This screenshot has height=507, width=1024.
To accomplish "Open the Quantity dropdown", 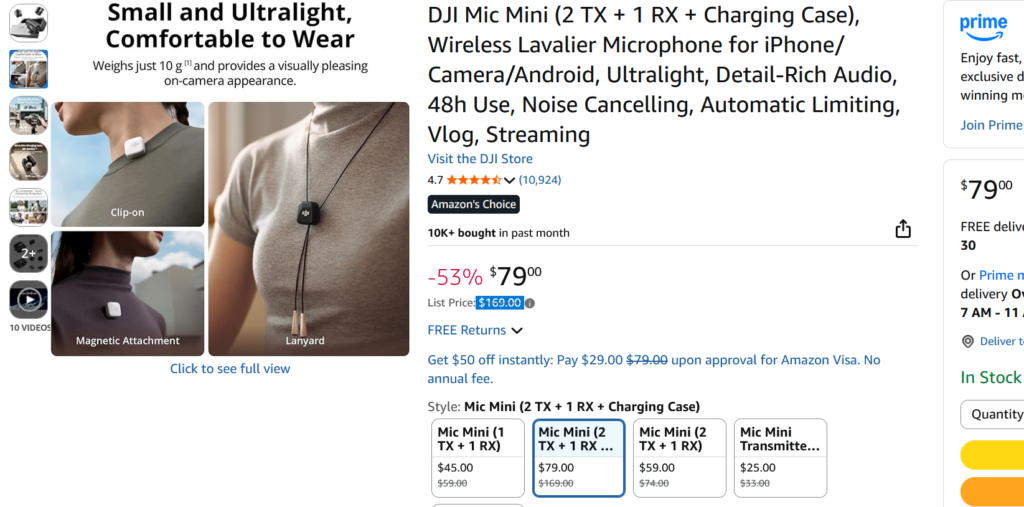I will pos(992,414).
